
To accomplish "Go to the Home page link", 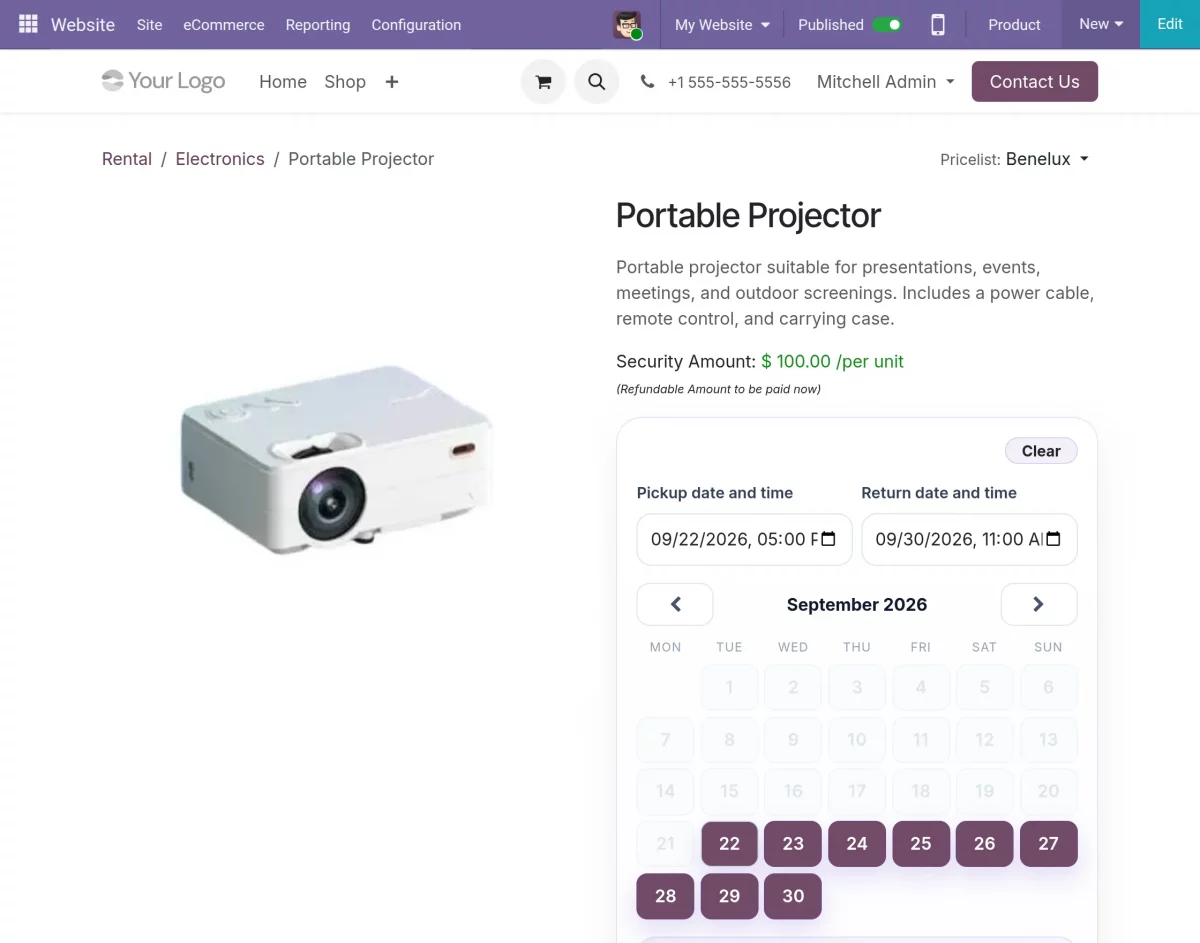I will click(283, 82).
